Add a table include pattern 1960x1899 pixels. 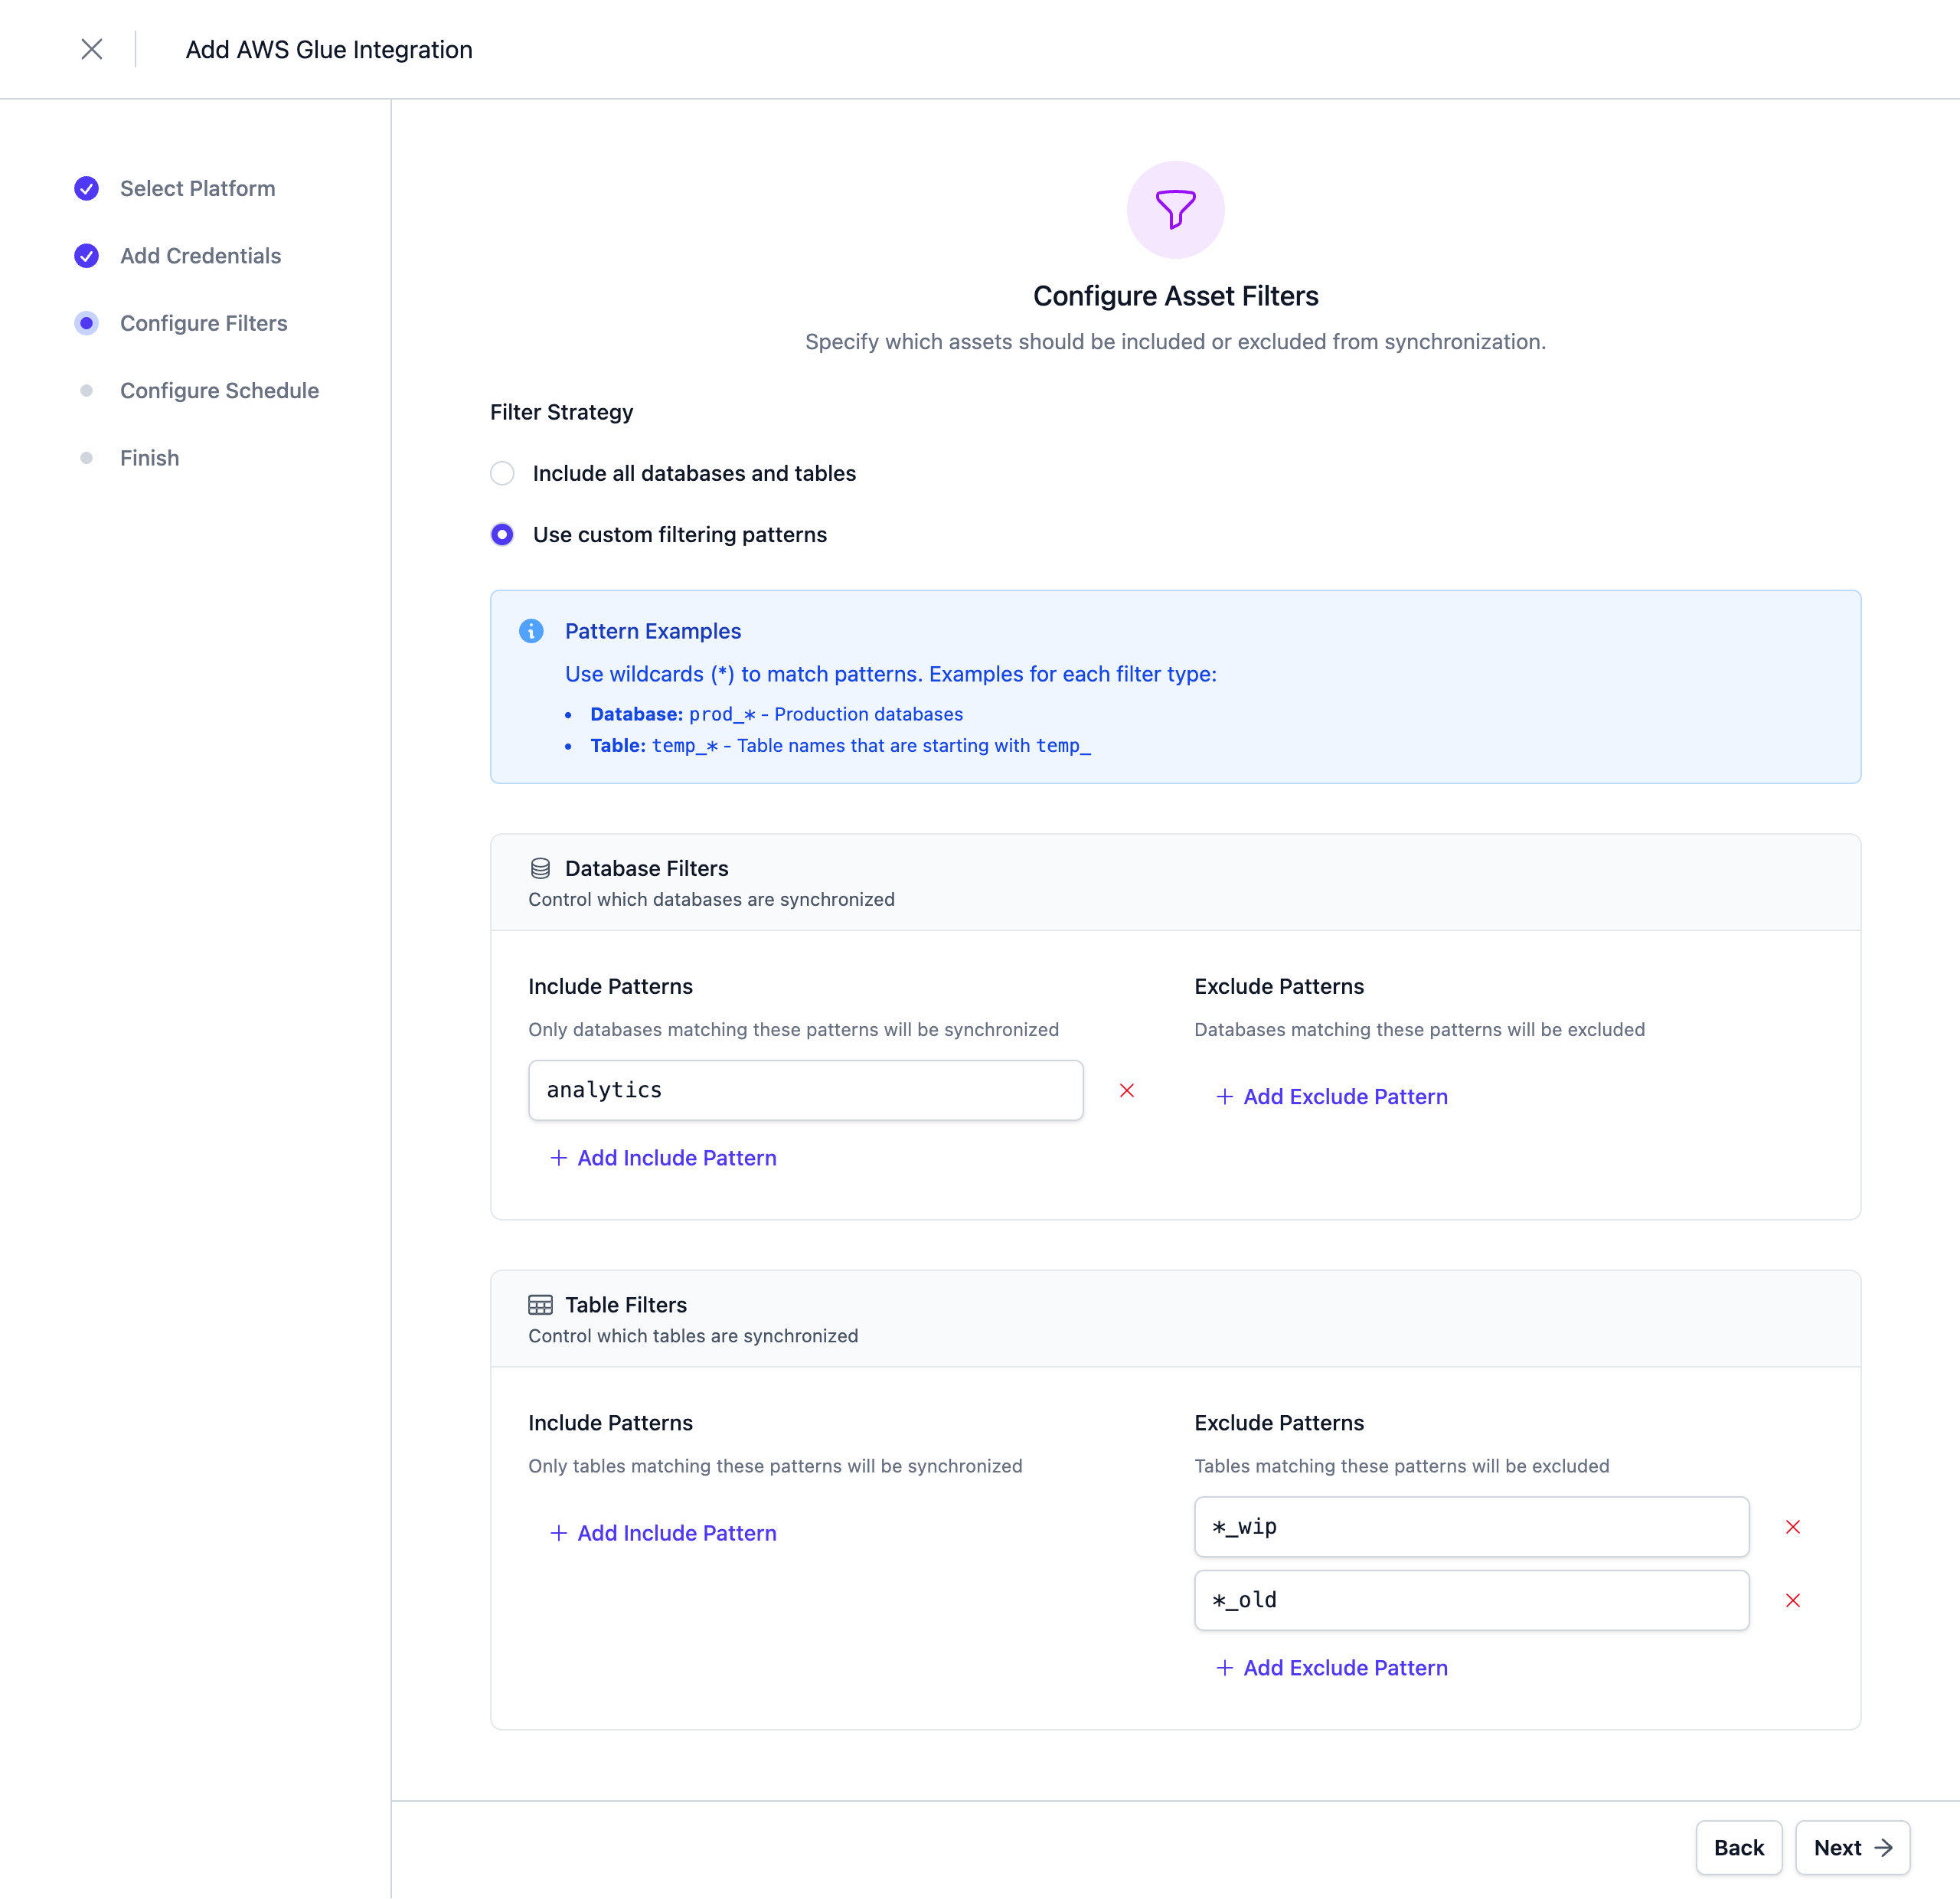(x=663, y=1532)
